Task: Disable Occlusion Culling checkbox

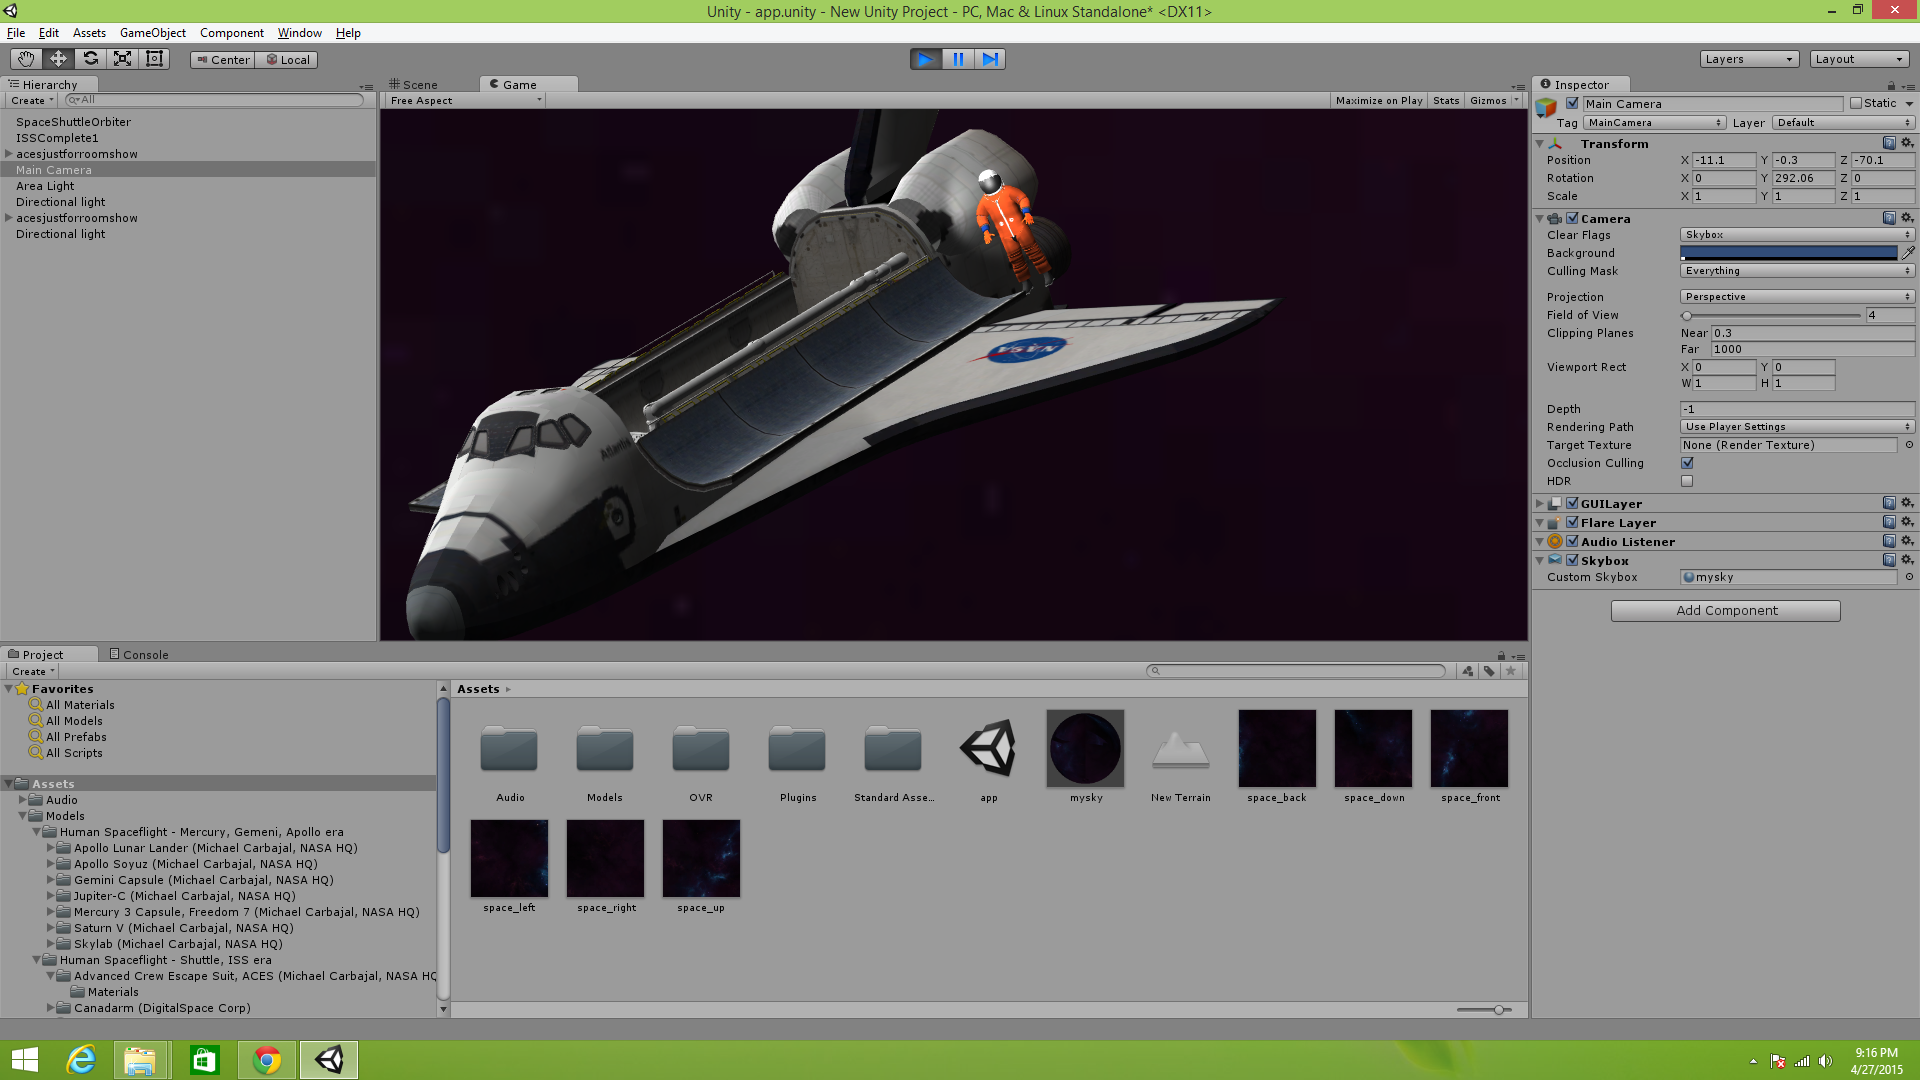Action: coord(1687,463)
